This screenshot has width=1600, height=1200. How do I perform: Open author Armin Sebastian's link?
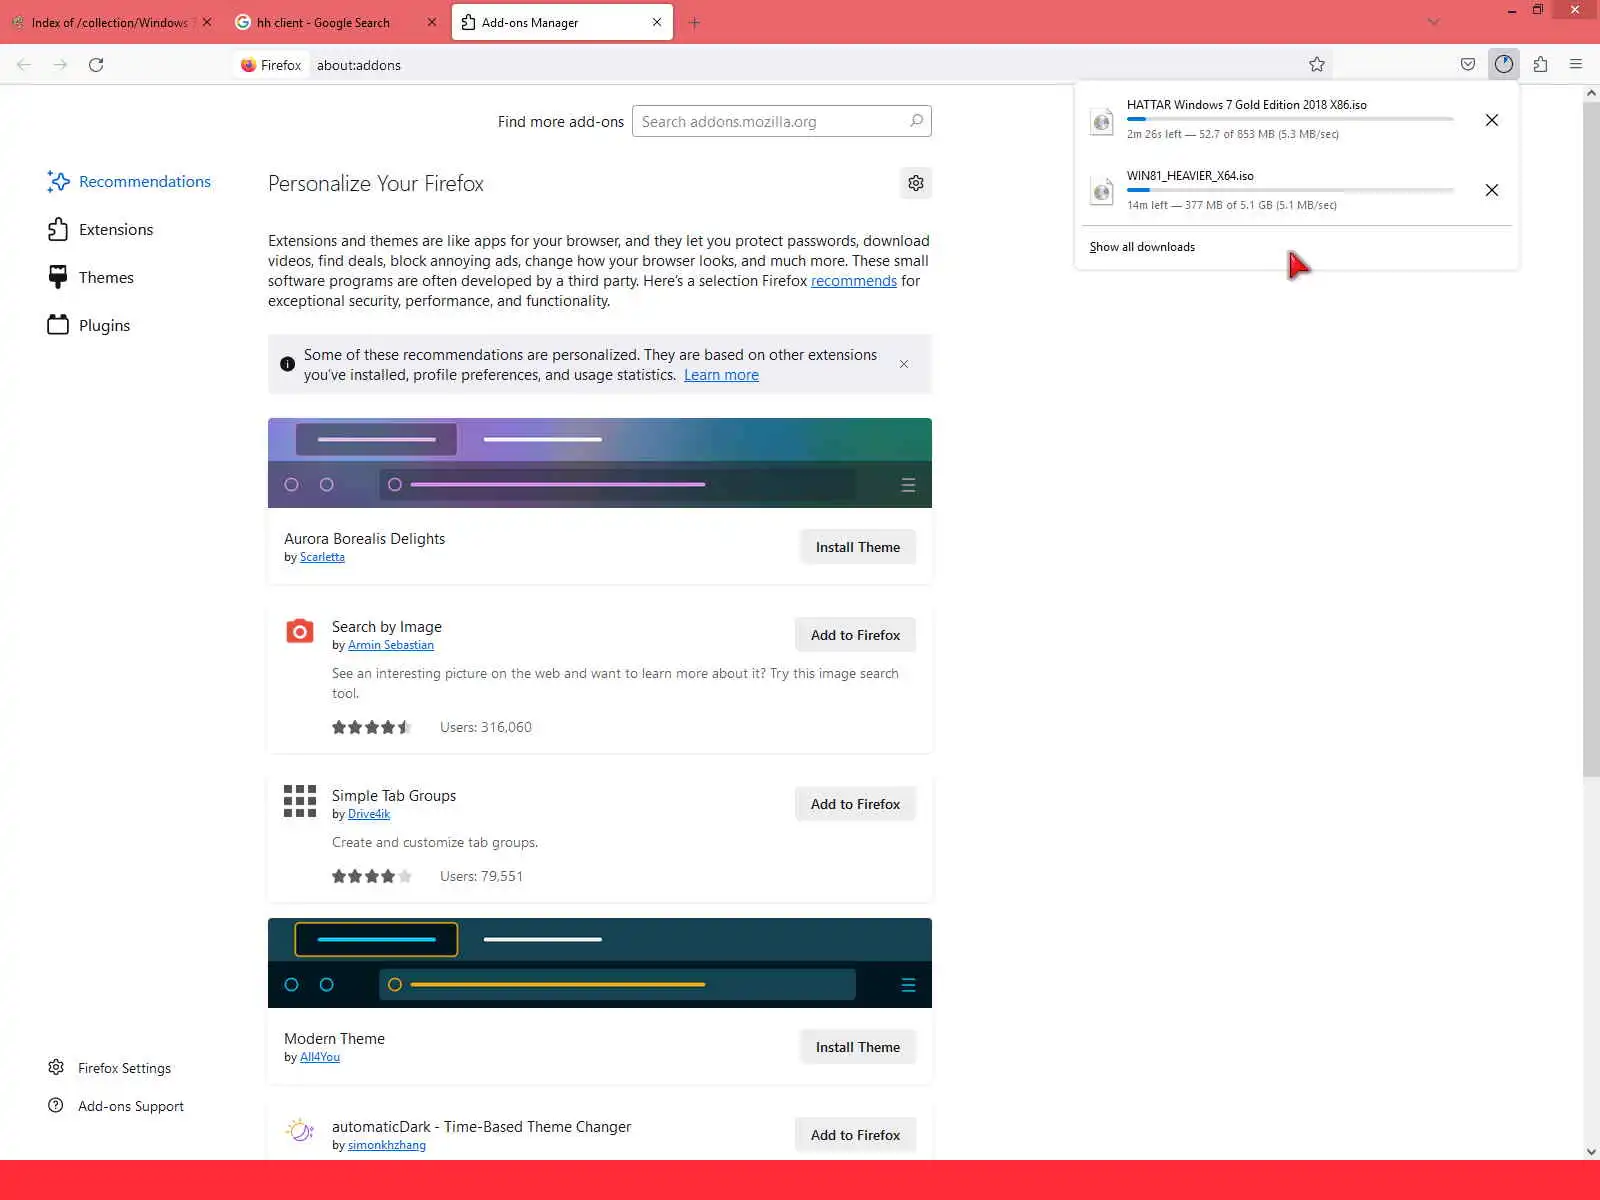(x=391, y=645)
